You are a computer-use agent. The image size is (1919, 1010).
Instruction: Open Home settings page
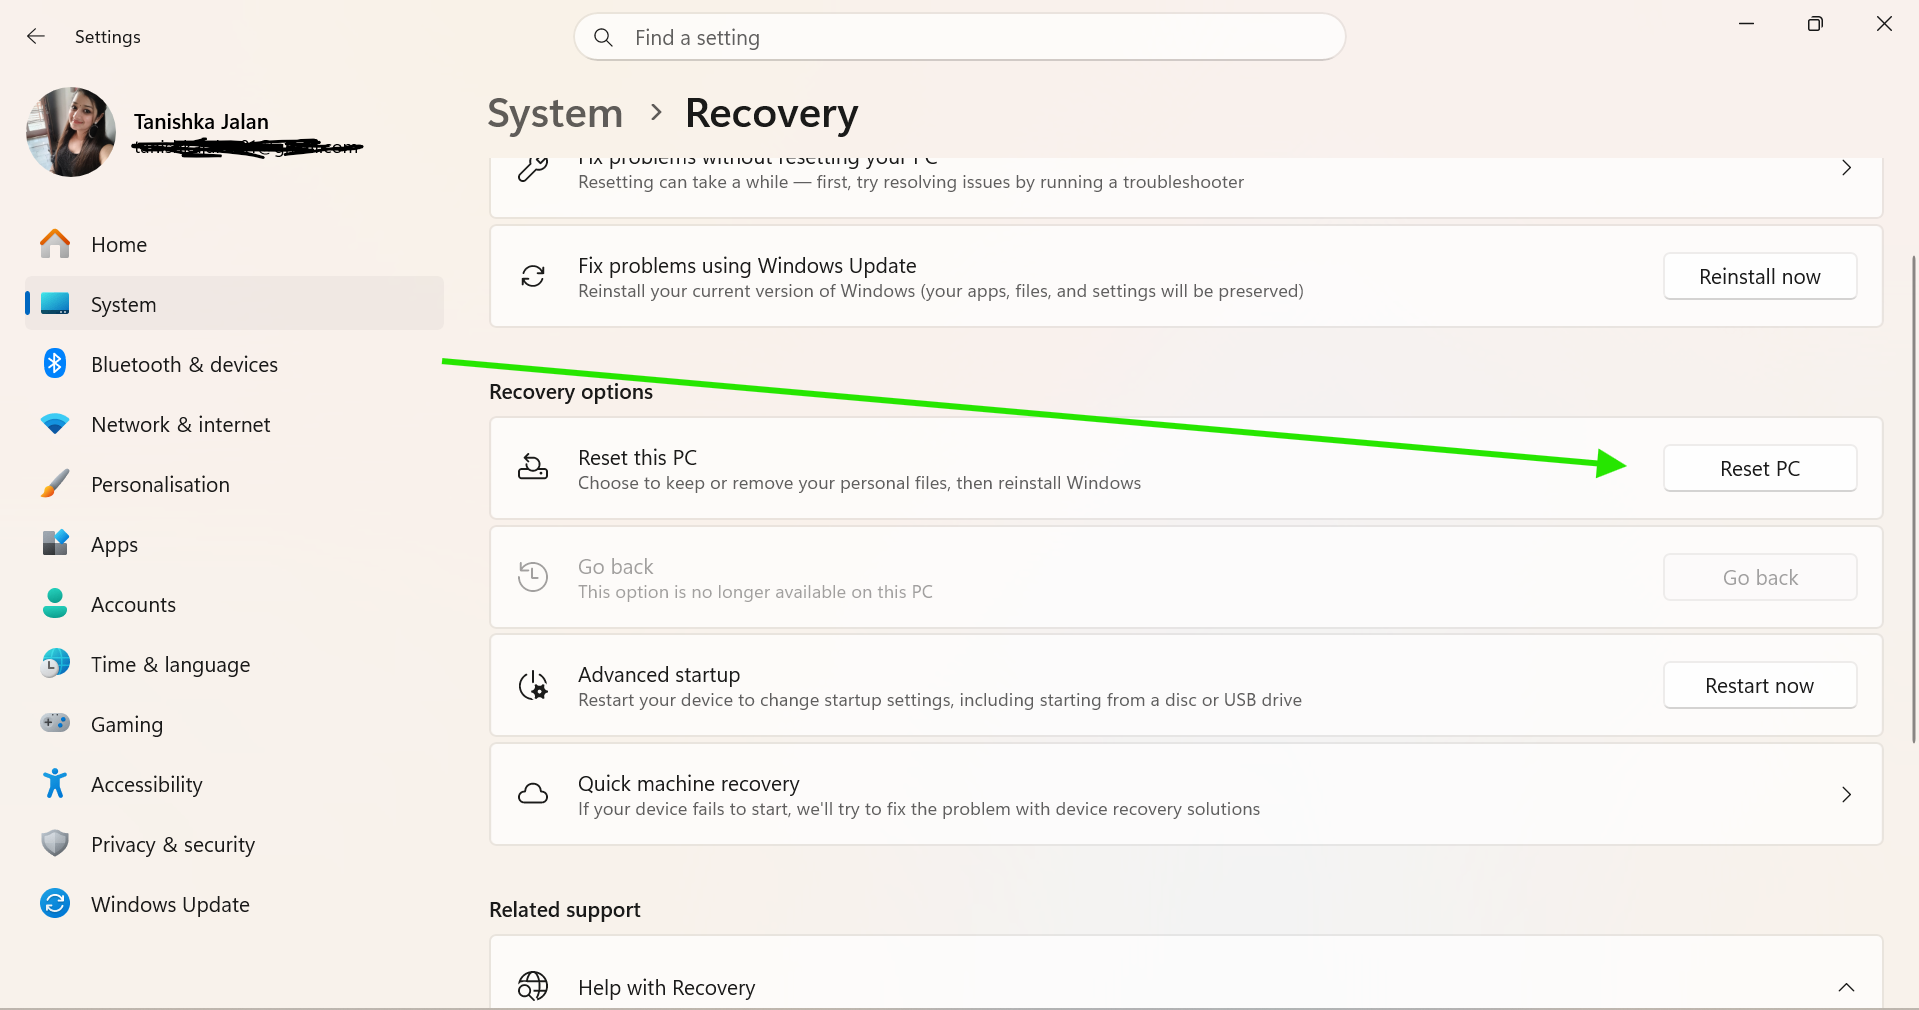pos(234,244)
